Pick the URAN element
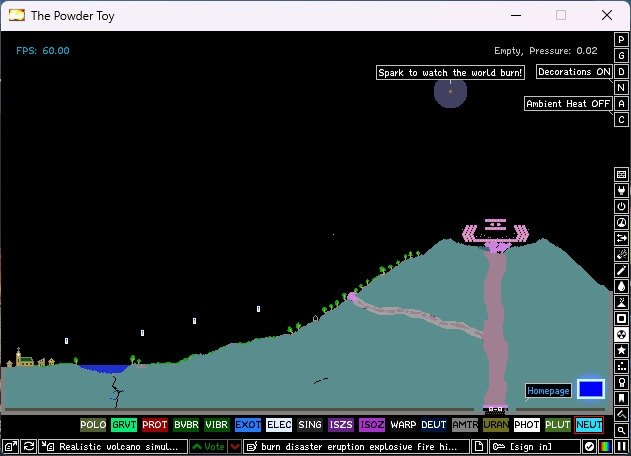This screenshot has height=456, width=631. (496, 425)
